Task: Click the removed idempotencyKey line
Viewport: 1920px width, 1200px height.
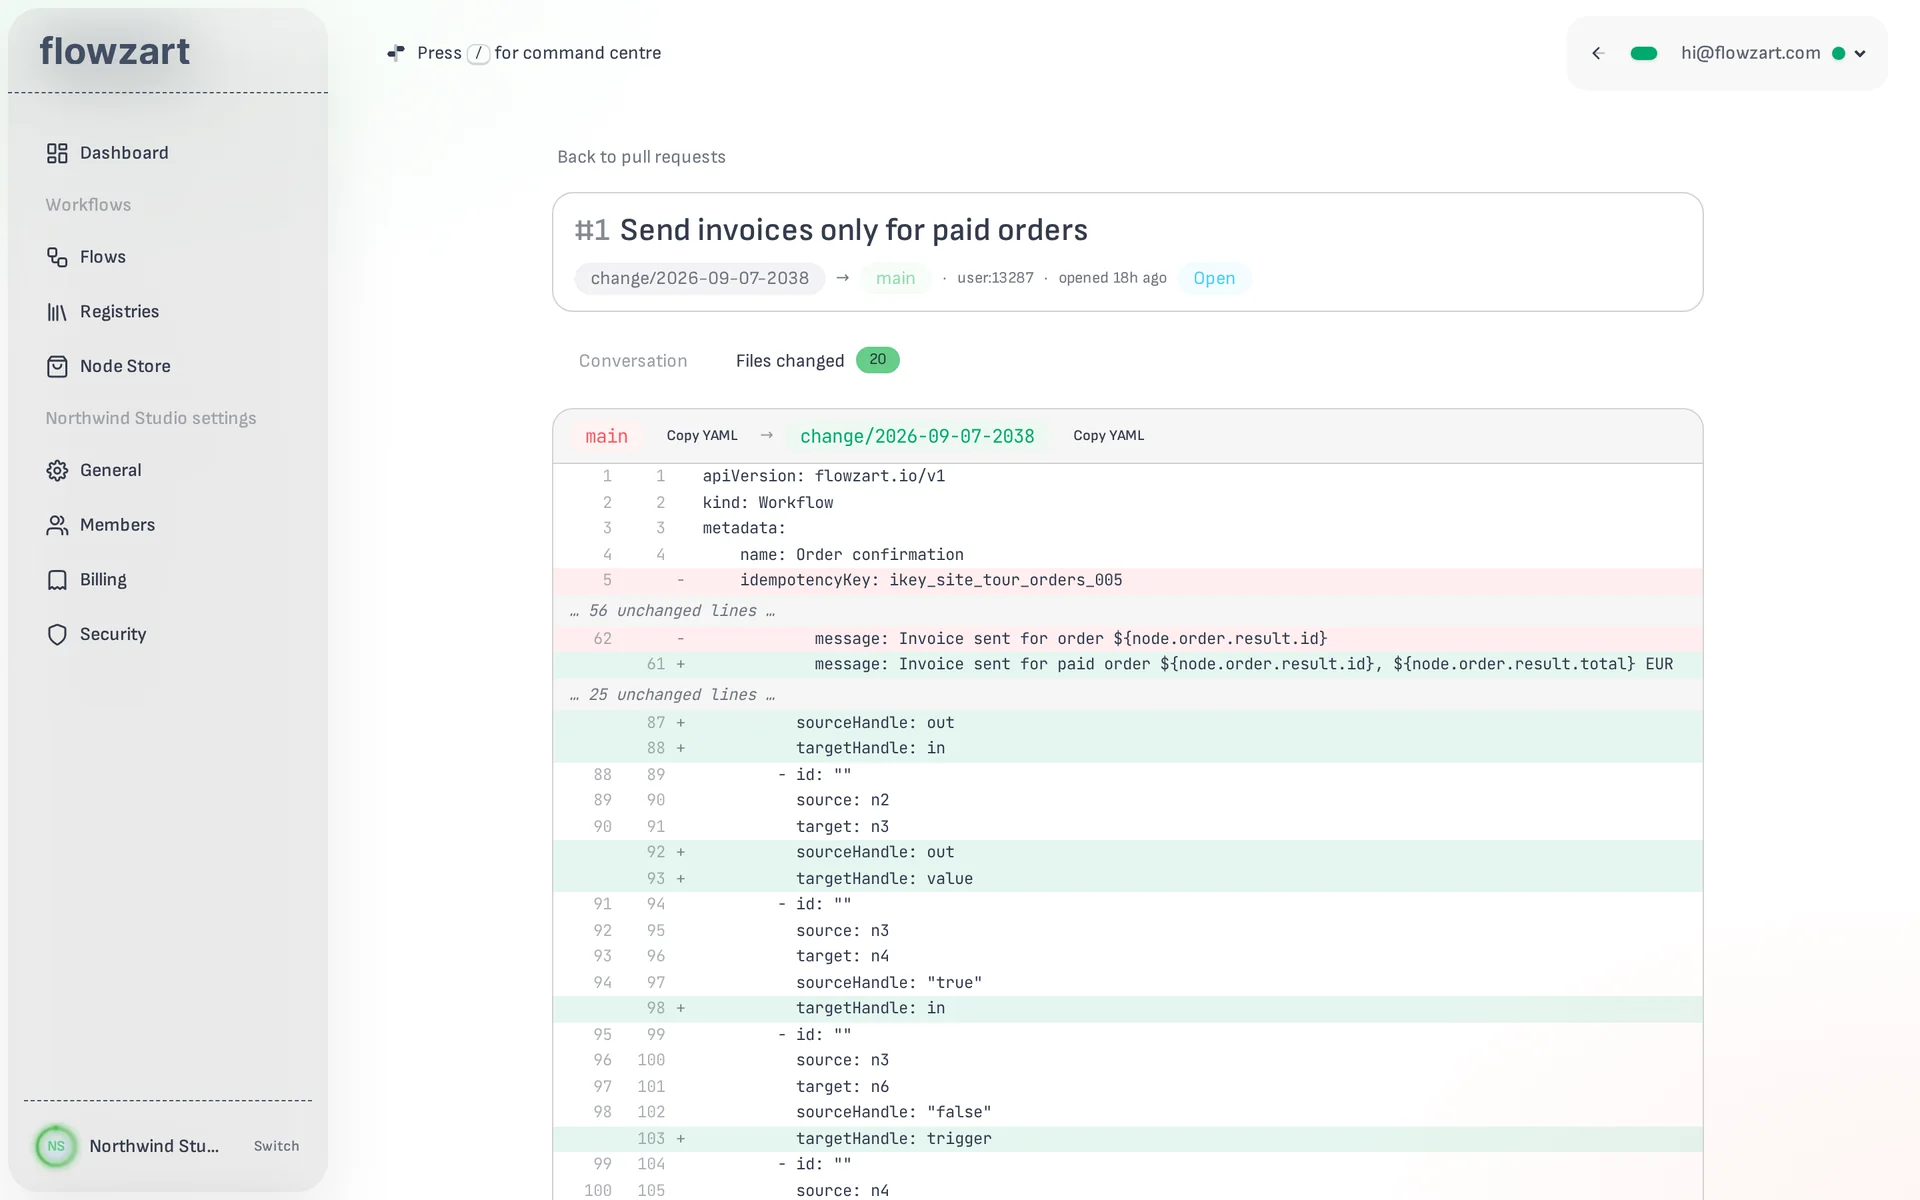Action: point(1128,580)
